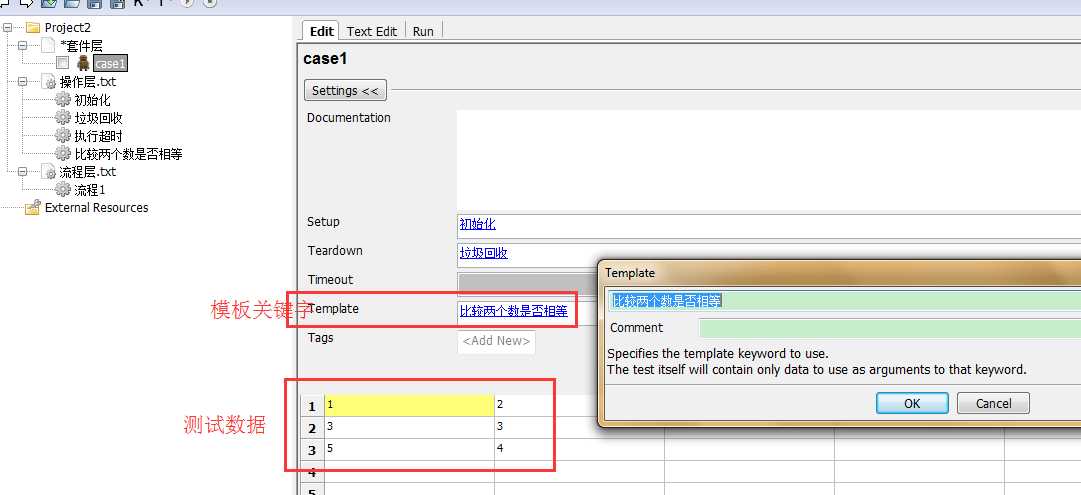Click the grid row header 1

tap(312, 406)
